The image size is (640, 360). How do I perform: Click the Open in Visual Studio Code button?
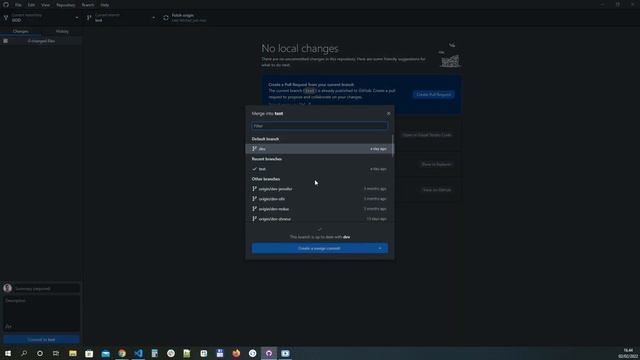pyautogui.click(x=427, y=135)
